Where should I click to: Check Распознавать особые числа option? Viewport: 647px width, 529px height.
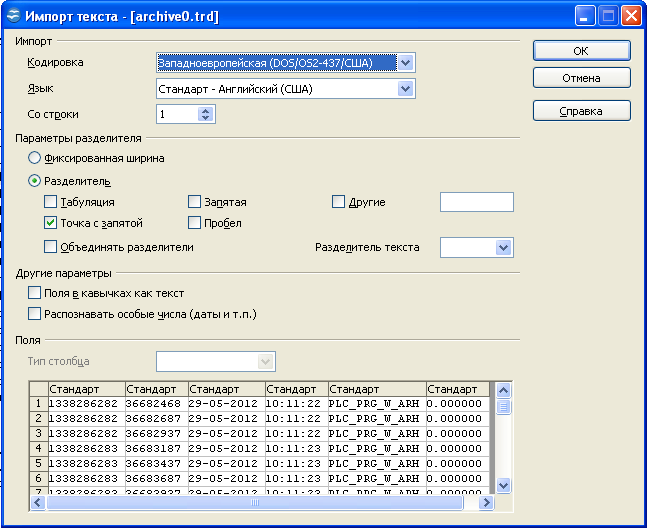(x=34, y=314)
